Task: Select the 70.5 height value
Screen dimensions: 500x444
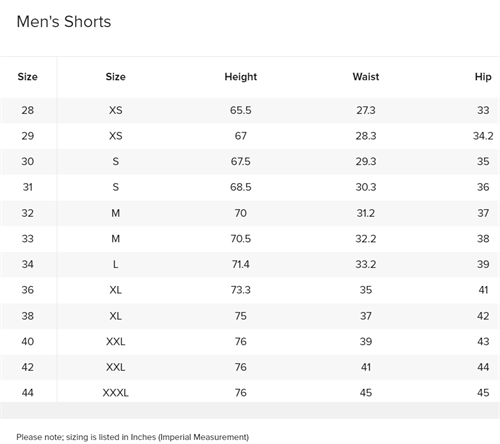Action: tap(240, 239)
